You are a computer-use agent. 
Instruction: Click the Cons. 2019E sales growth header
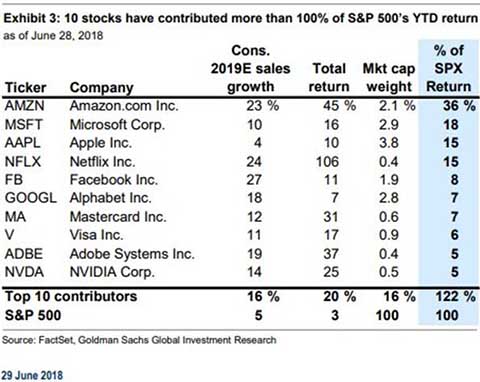coord(250,69)
